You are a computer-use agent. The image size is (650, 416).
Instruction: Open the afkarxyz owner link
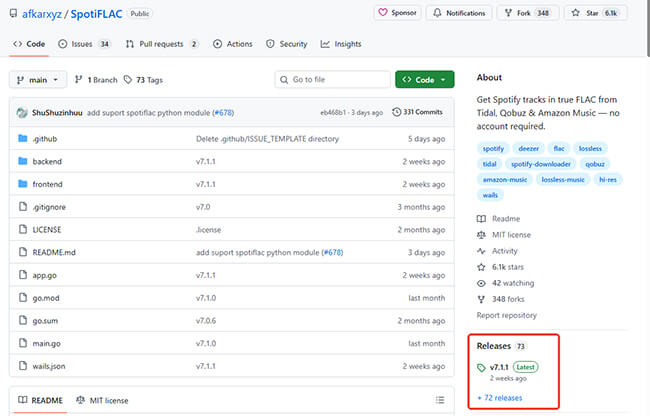(42, 14)
